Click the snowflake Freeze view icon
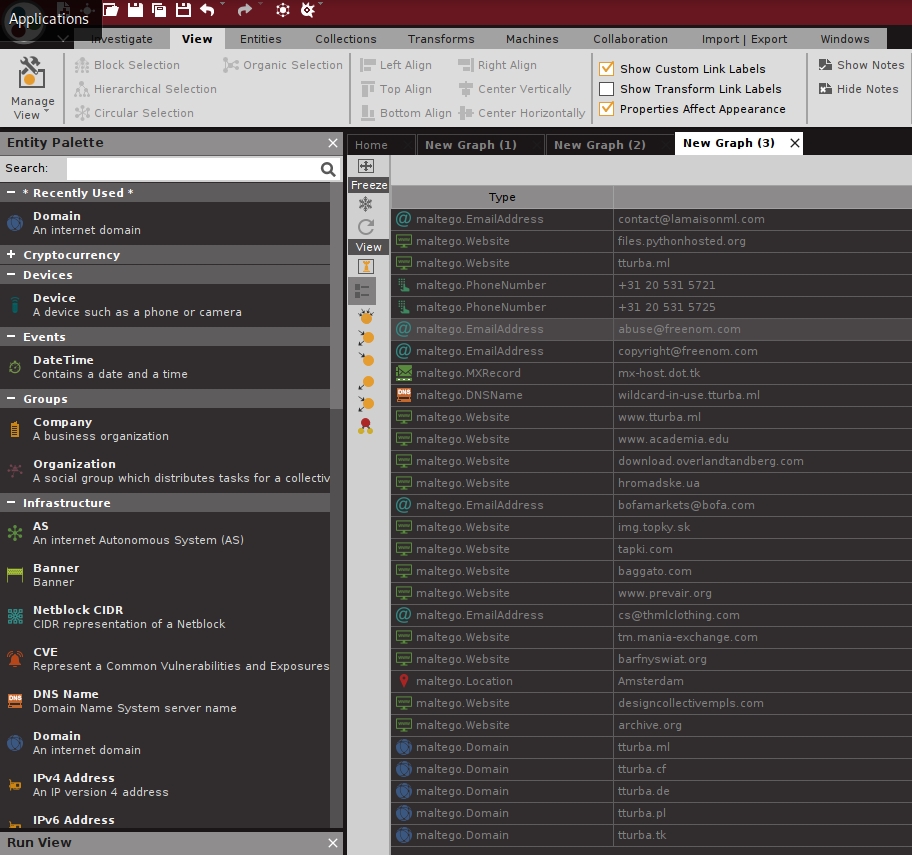912x855 pixels. pyautogui.click(x=366, y=204)
